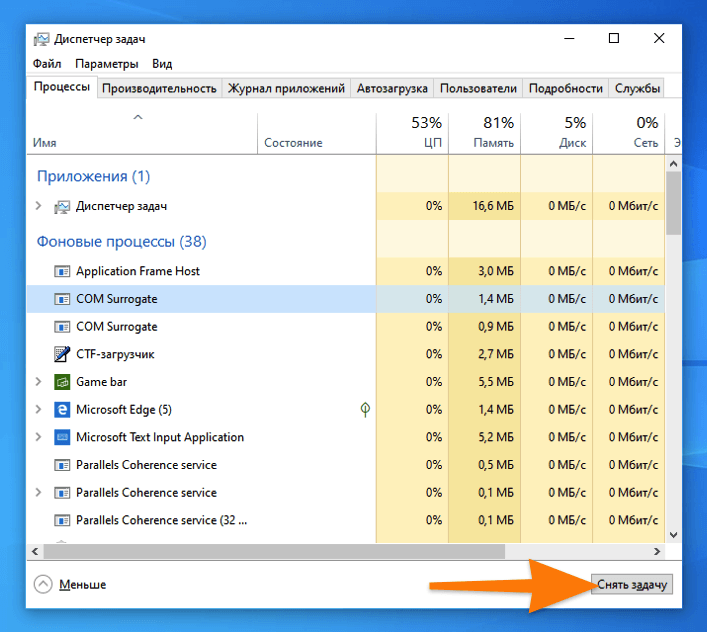The image size is (707, 632).
Task: Click the horizontal scrollbar left arrow
Action: click(35, 551)
